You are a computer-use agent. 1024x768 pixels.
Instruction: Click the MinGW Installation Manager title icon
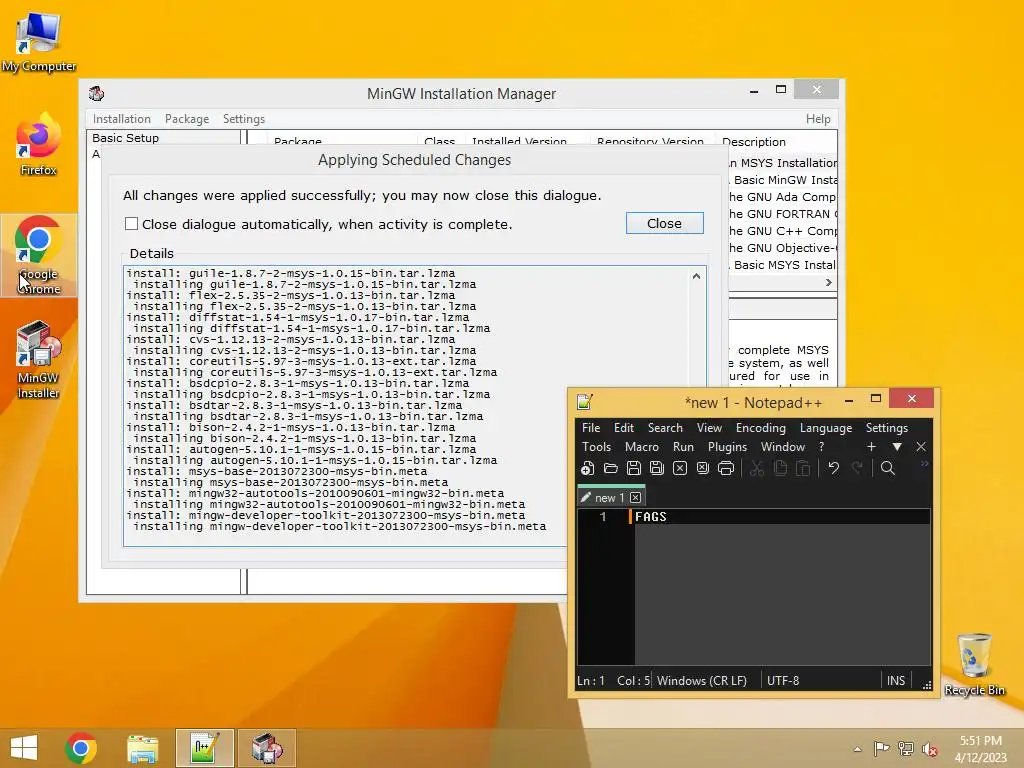point(97,93)
